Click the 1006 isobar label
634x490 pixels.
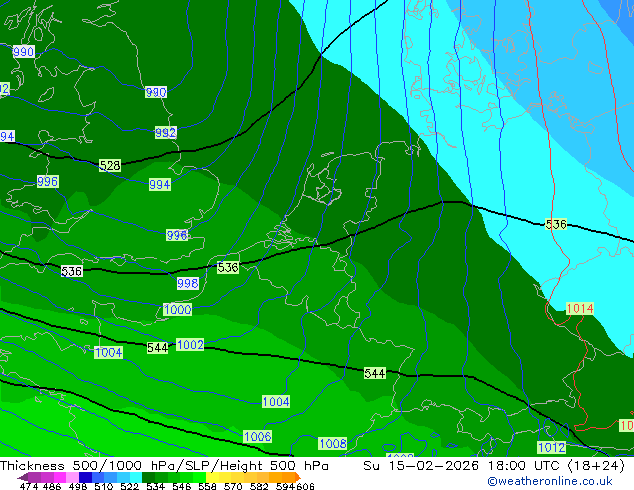(x=258, y=436)
